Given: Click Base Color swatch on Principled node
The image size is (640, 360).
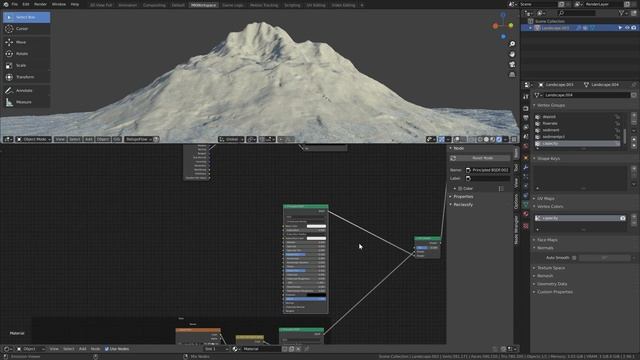Looking at the screenshot, I should pos(316,226).
